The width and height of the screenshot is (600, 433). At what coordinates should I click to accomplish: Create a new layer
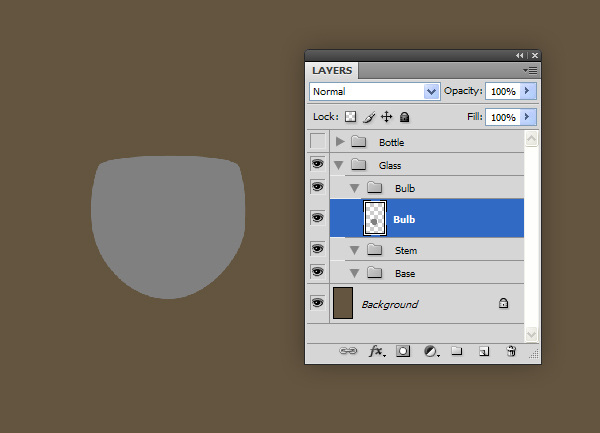pyautogui.click(x=484, y=351)
